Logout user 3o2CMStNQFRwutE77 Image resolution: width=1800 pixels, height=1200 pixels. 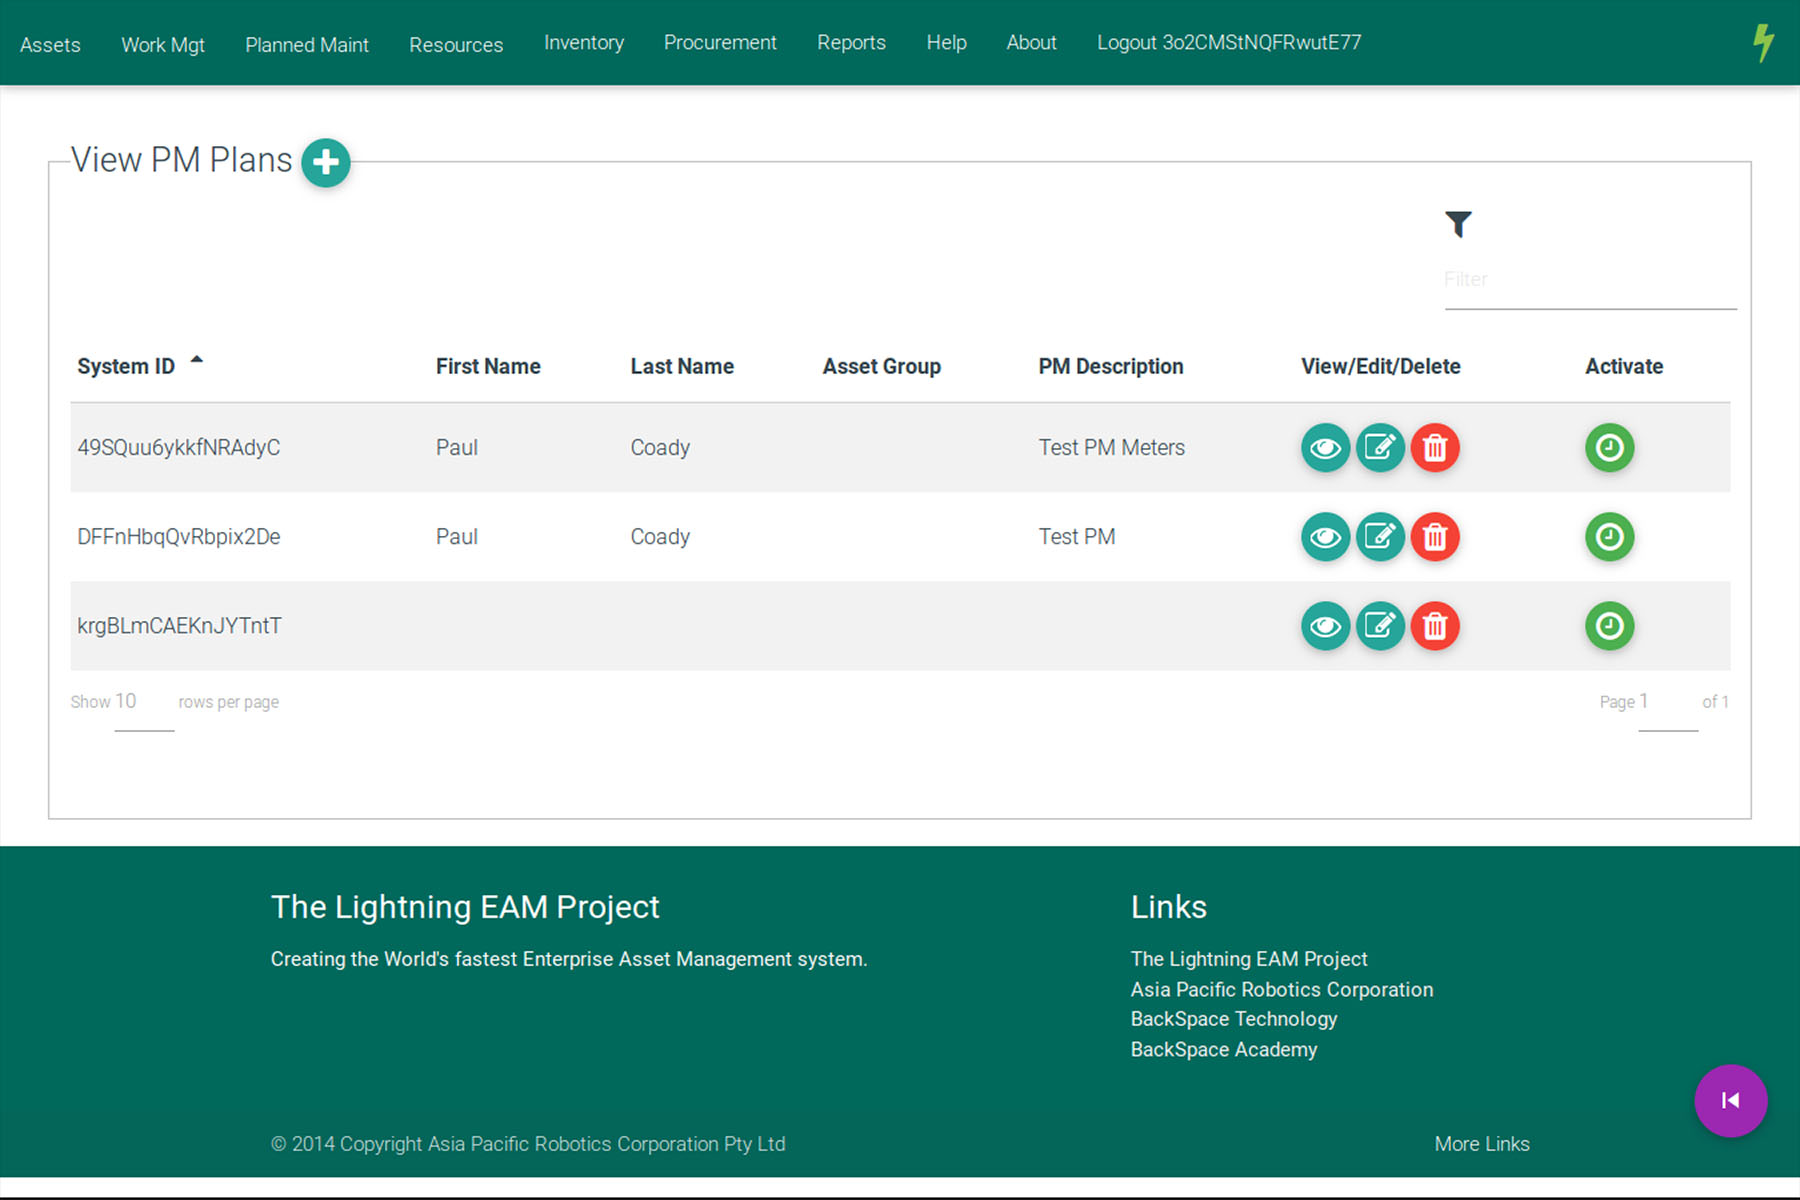(1229, 43)
